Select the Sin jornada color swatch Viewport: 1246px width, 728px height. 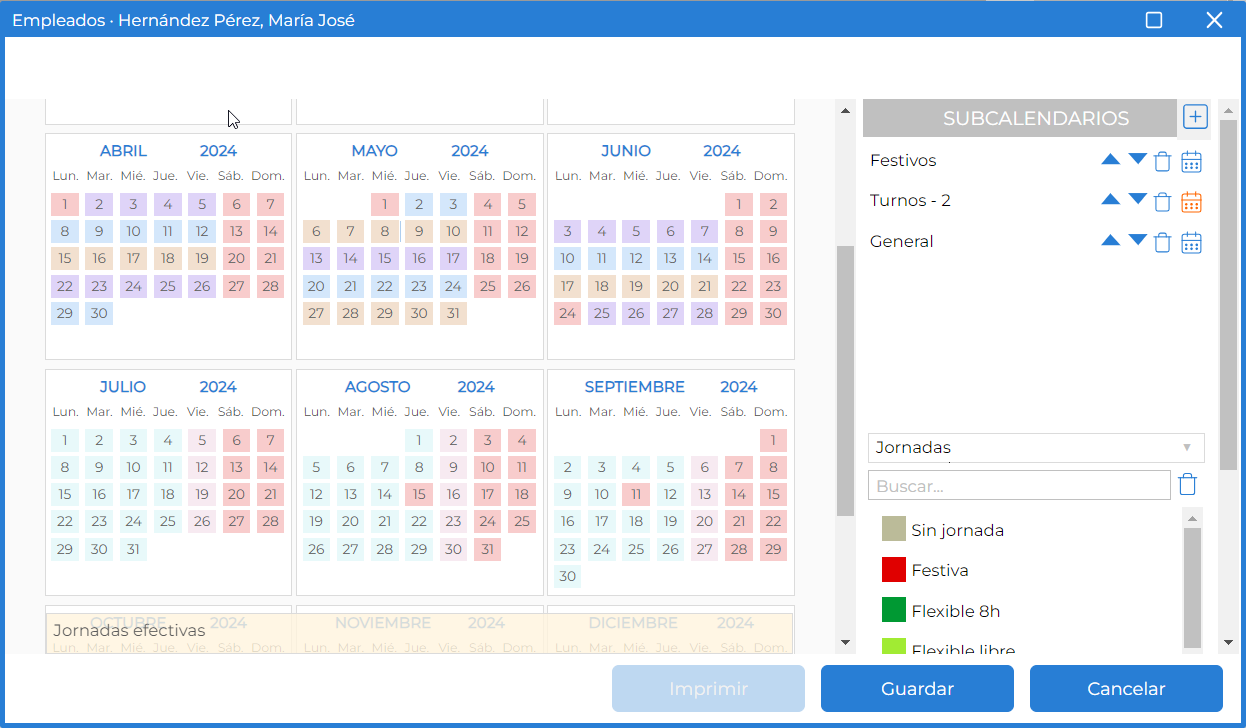tap(893, 529)
